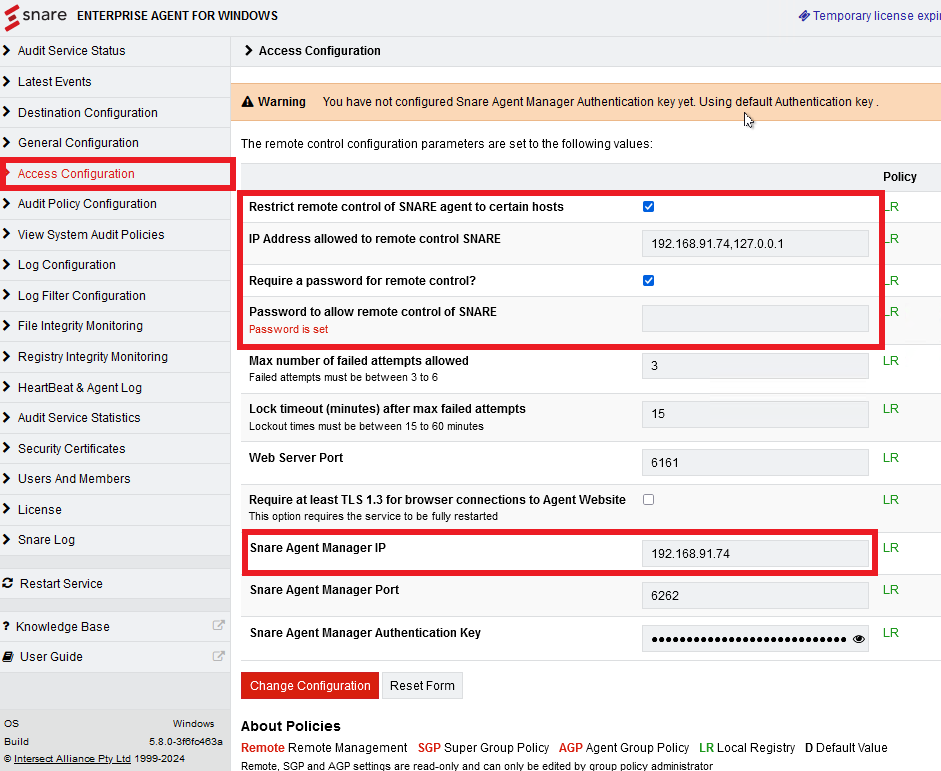This screenshot has height=771, width=941.
Task: Open General Configuration menu item
Action: pyautogui.click(x=78, y=143)
